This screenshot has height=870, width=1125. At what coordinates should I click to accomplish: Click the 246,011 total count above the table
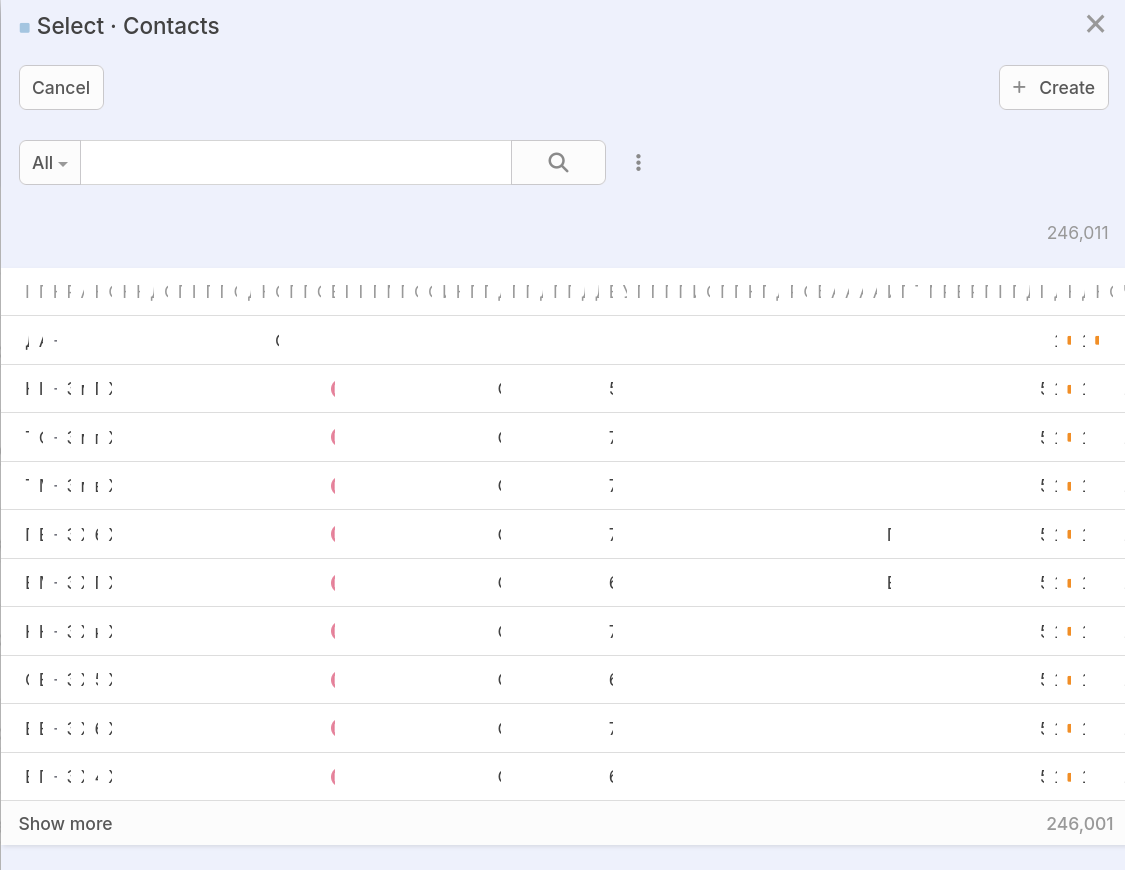tap(1077, 233)
